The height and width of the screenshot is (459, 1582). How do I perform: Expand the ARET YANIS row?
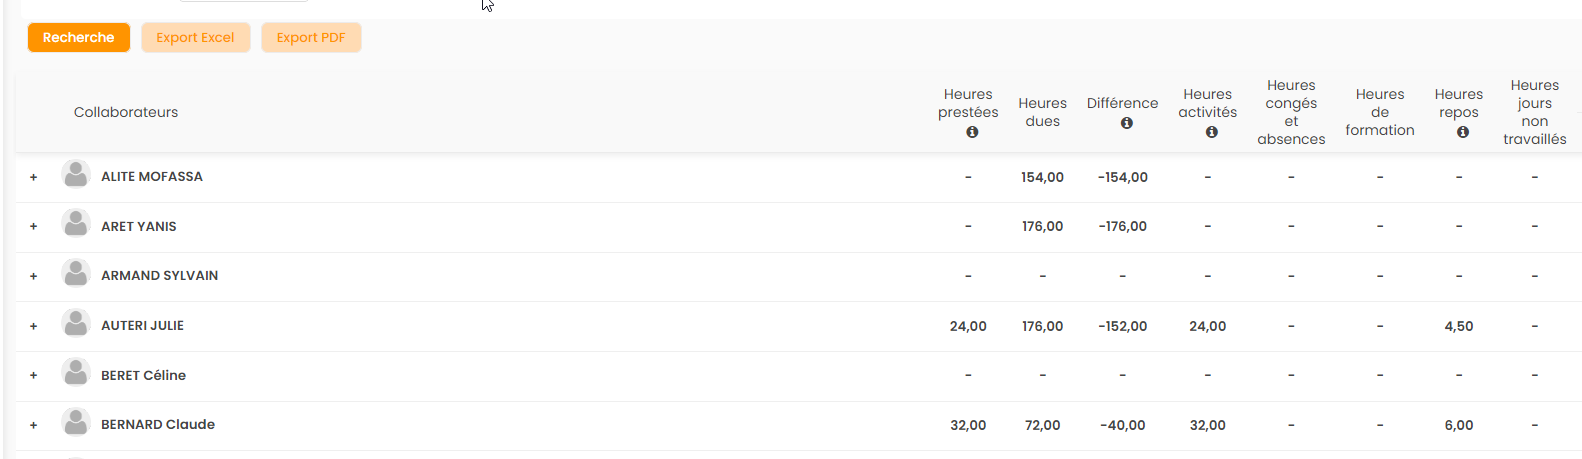pyautogui.click(x=34, y=227)
